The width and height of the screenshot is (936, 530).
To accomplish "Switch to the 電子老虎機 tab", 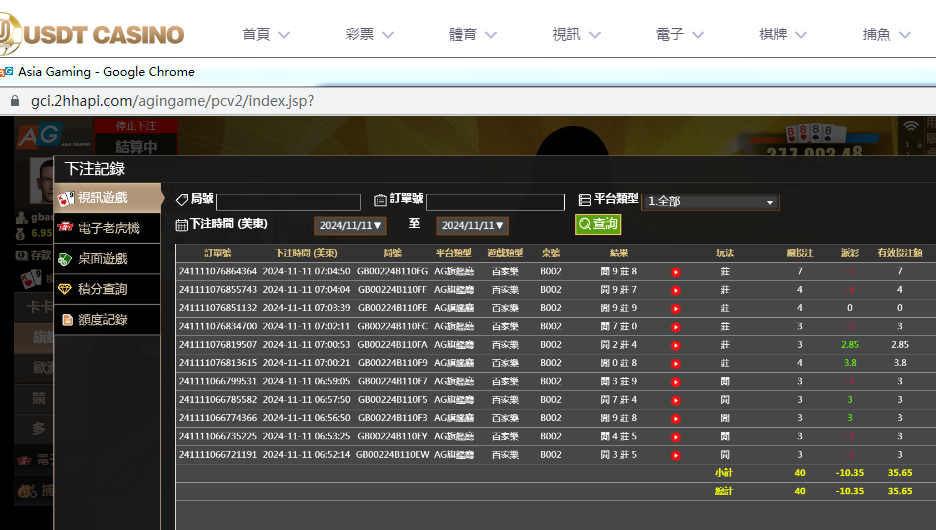I will [108, 228].
